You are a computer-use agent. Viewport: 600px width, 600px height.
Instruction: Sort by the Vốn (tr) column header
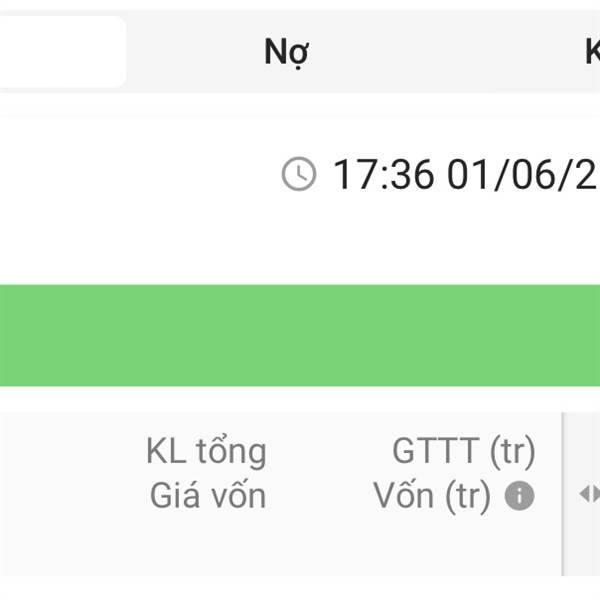[432, 496]
